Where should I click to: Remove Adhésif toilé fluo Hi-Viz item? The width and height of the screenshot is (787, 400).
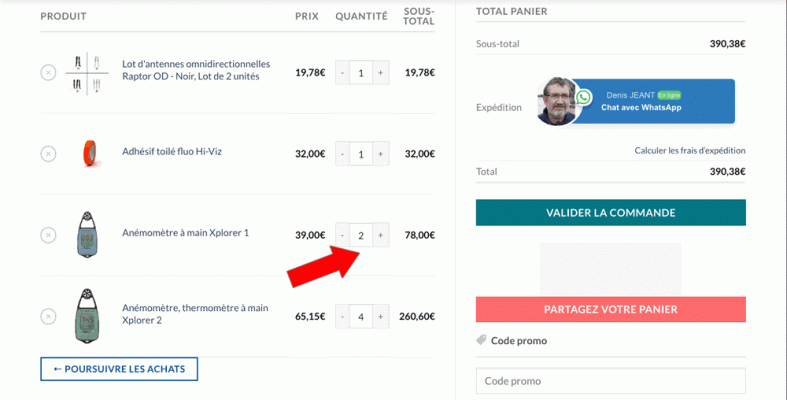point(48,153)
